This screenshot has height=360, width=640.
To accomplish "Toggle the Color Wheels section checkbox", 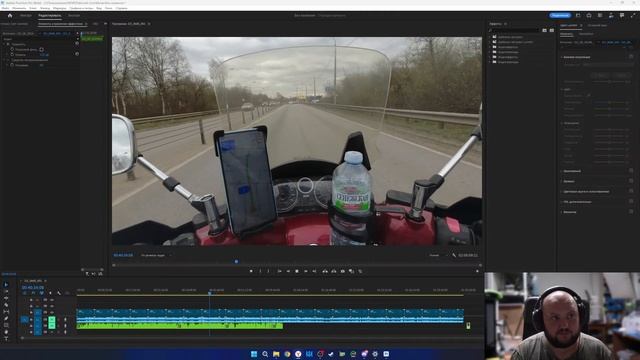I will [x=631, y=191].
